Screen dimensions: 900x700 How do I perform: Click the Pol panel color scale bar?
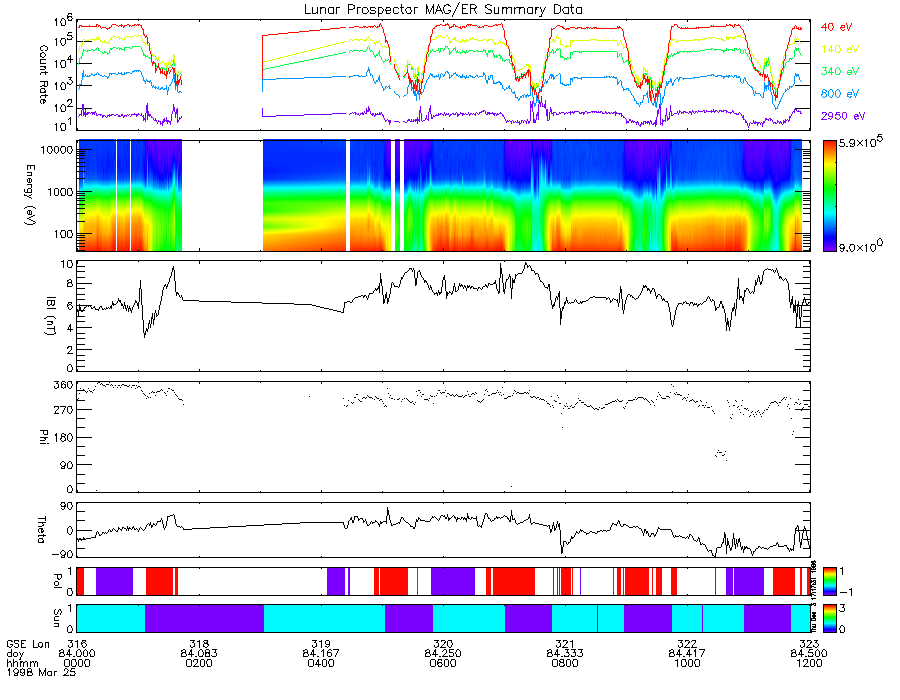829,581
